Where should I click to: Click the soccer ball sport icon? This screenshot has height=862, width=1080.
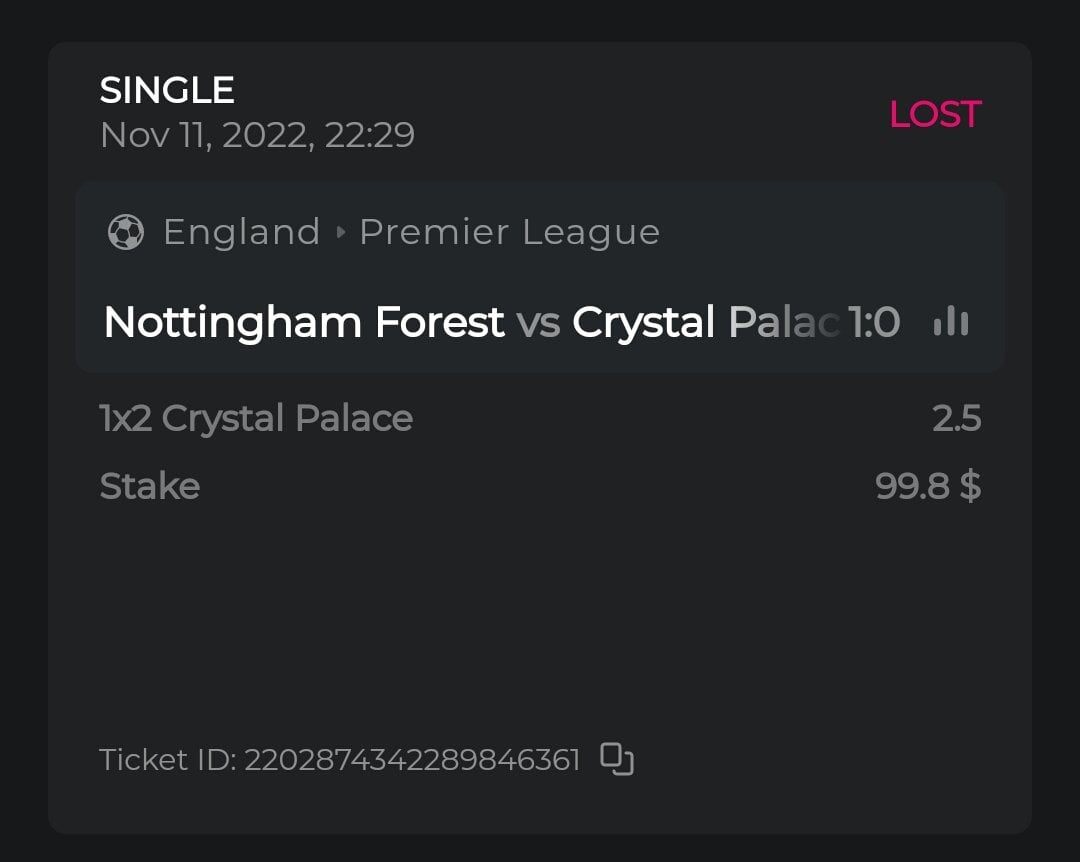click(x=126, y=232)
